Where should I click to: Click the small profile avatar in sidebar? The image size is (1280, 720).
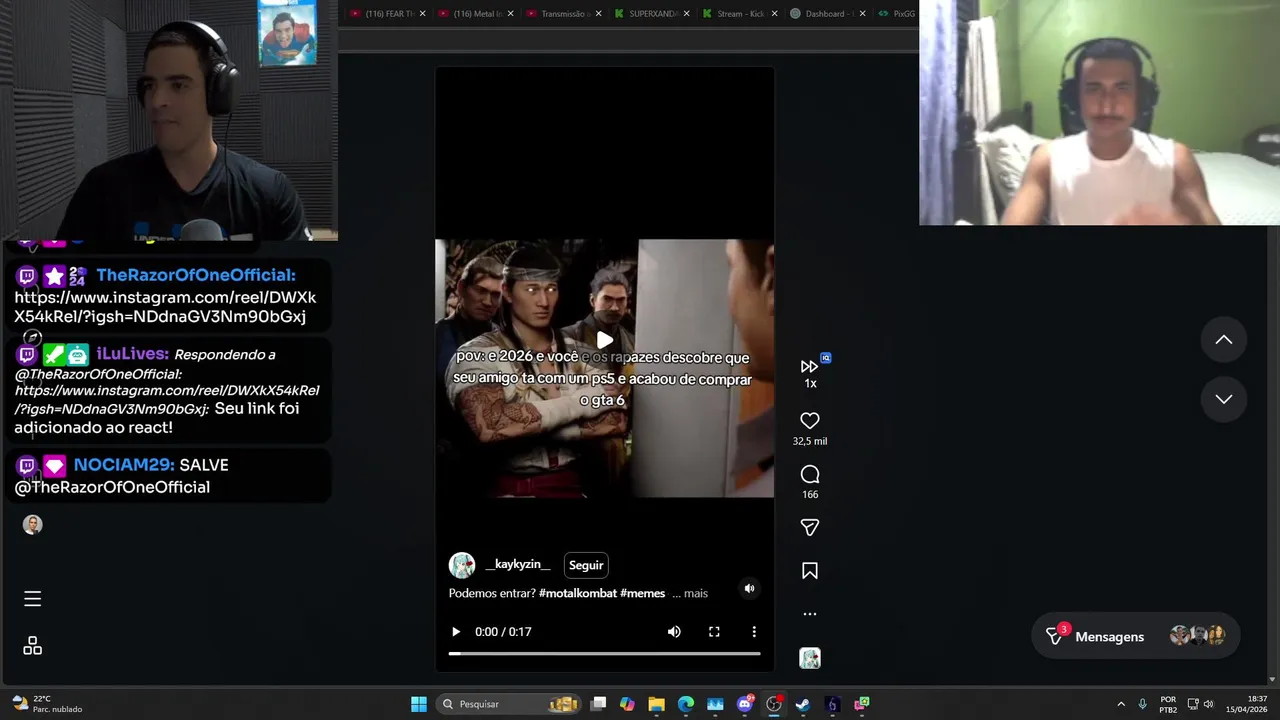pyautogui.click(x=33, y=525)
